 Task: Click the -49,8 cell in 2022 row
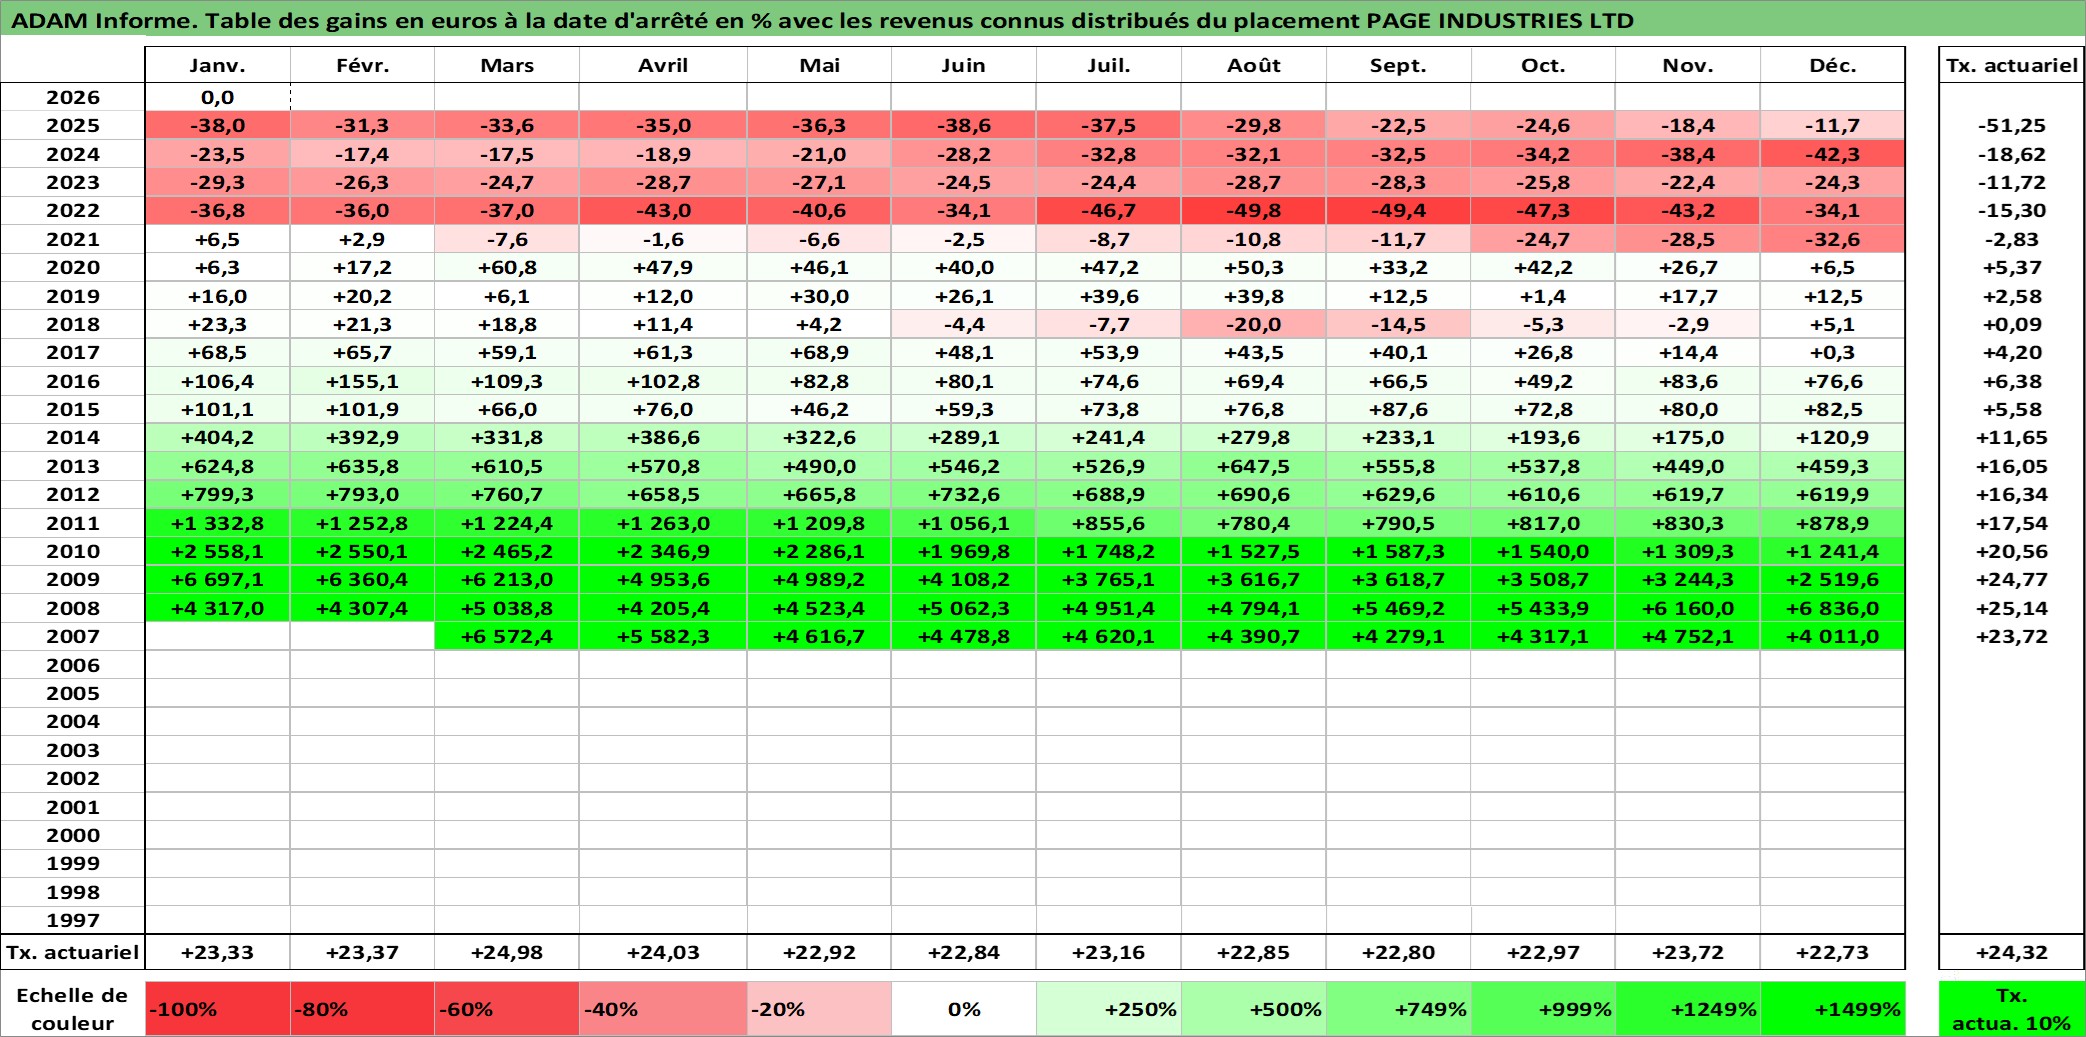coord(1254,210)
